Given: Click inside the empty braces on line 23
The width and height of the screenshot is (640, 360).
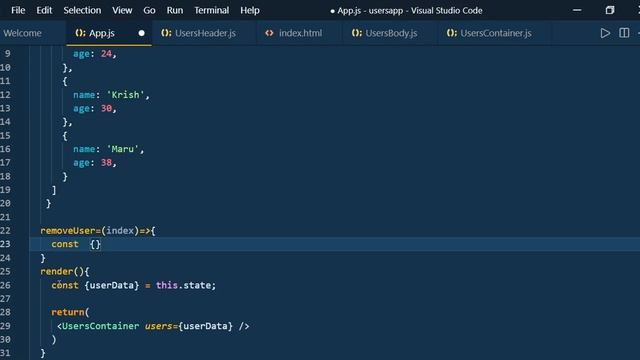Looking at the screenshot, I should click(95, 244).
